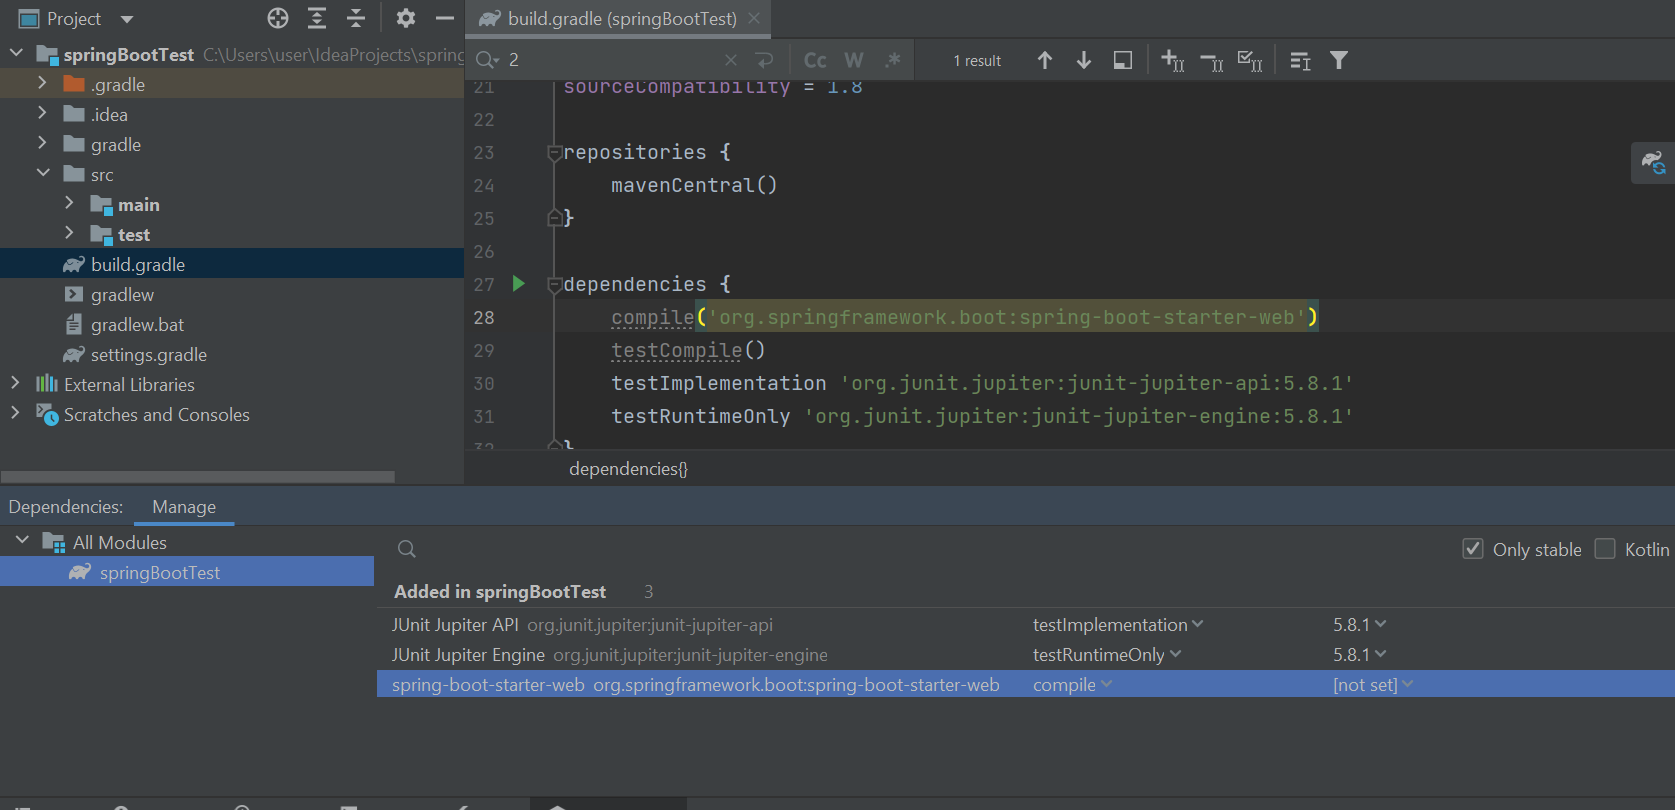The width and height of the screenshot is (1675, 810).
Task: Click the dependency search magnifier icon
Action: tap(406, 549)
